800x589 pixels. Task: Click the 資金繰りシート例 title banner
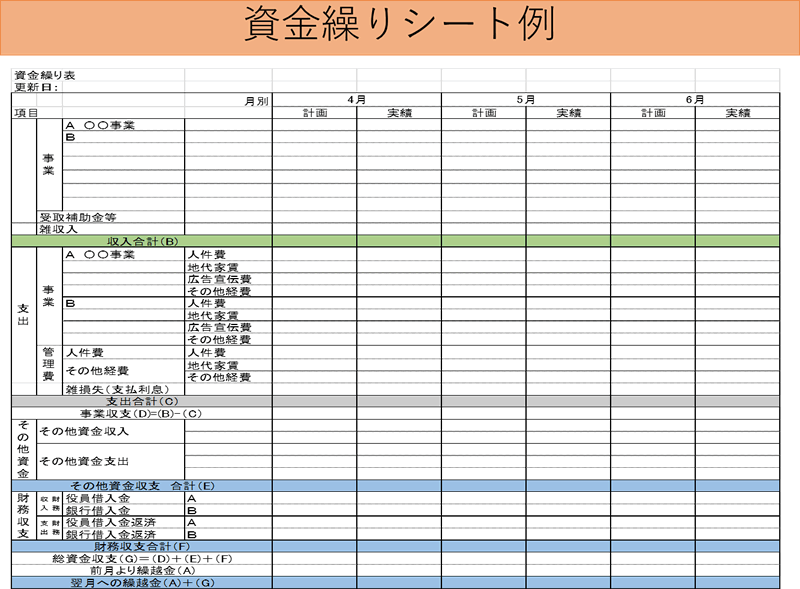coord(400,28)
